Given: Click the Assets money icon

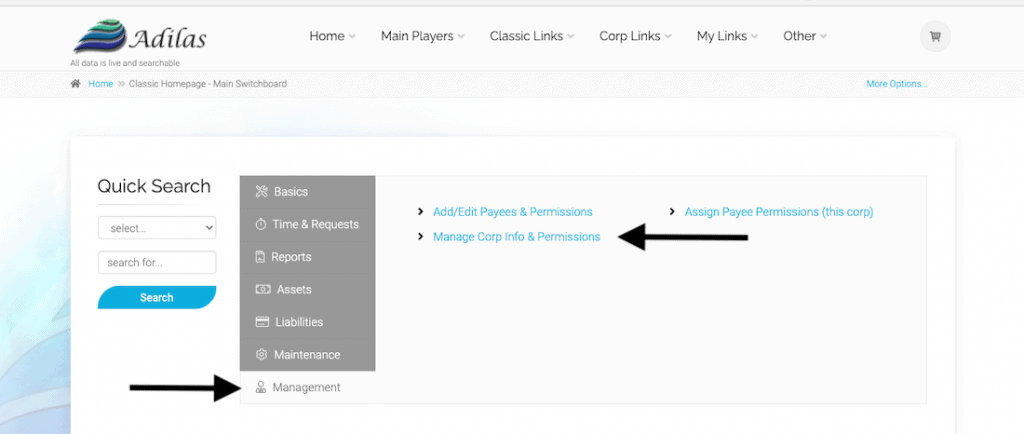Looking at the screenshot, I should click(x=263, y=290).
